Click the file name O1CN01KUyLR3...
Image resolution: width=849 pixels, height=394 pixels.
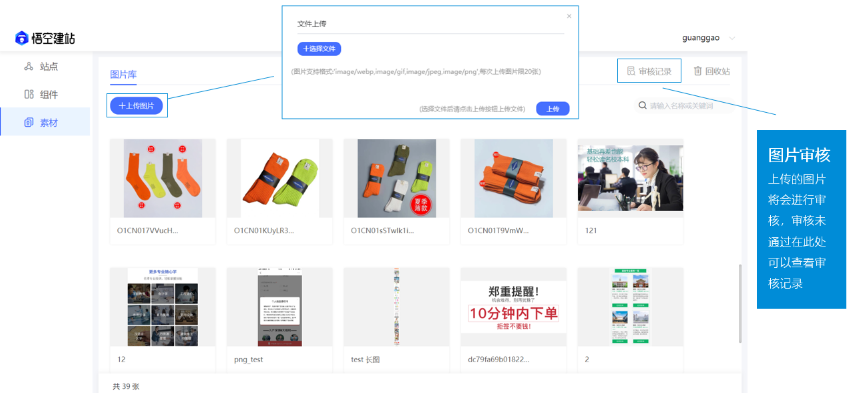tap(265, 231)
